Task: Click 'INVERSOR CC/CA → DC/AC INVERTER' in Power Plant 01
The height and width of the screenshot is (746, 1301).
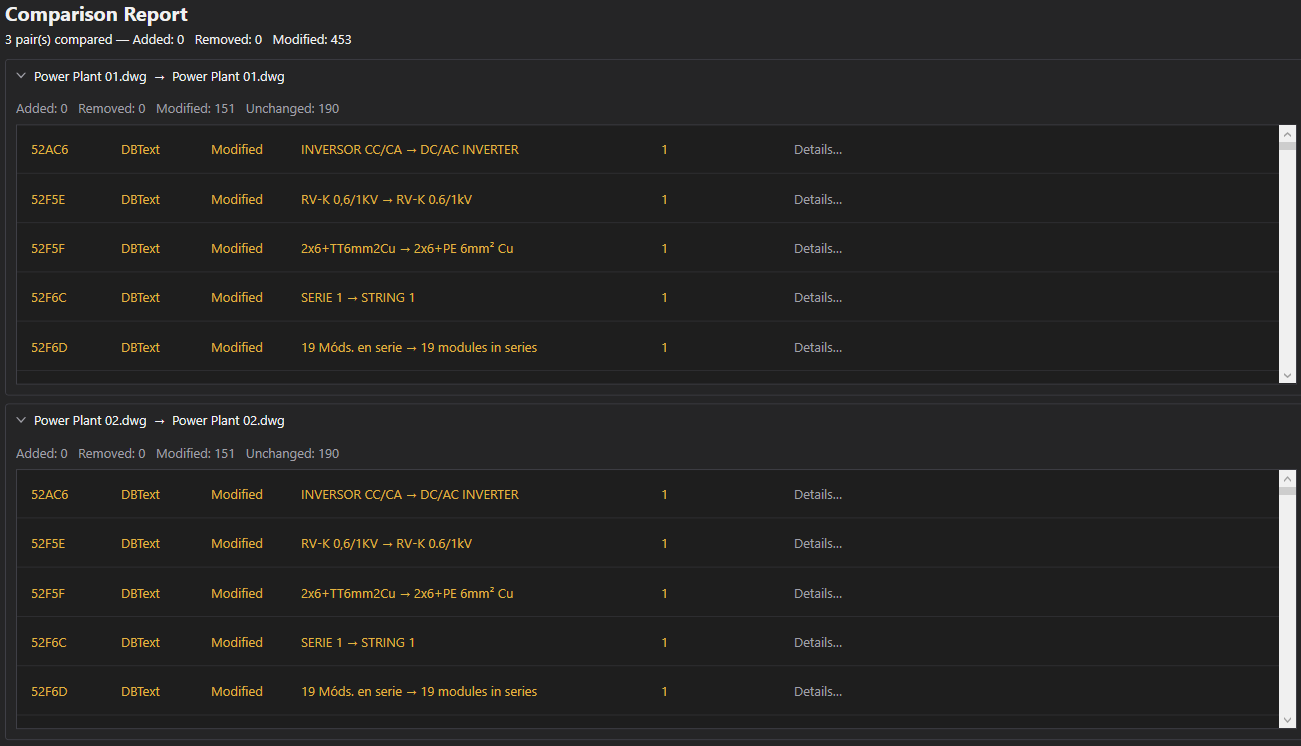Action: [410, 150]
